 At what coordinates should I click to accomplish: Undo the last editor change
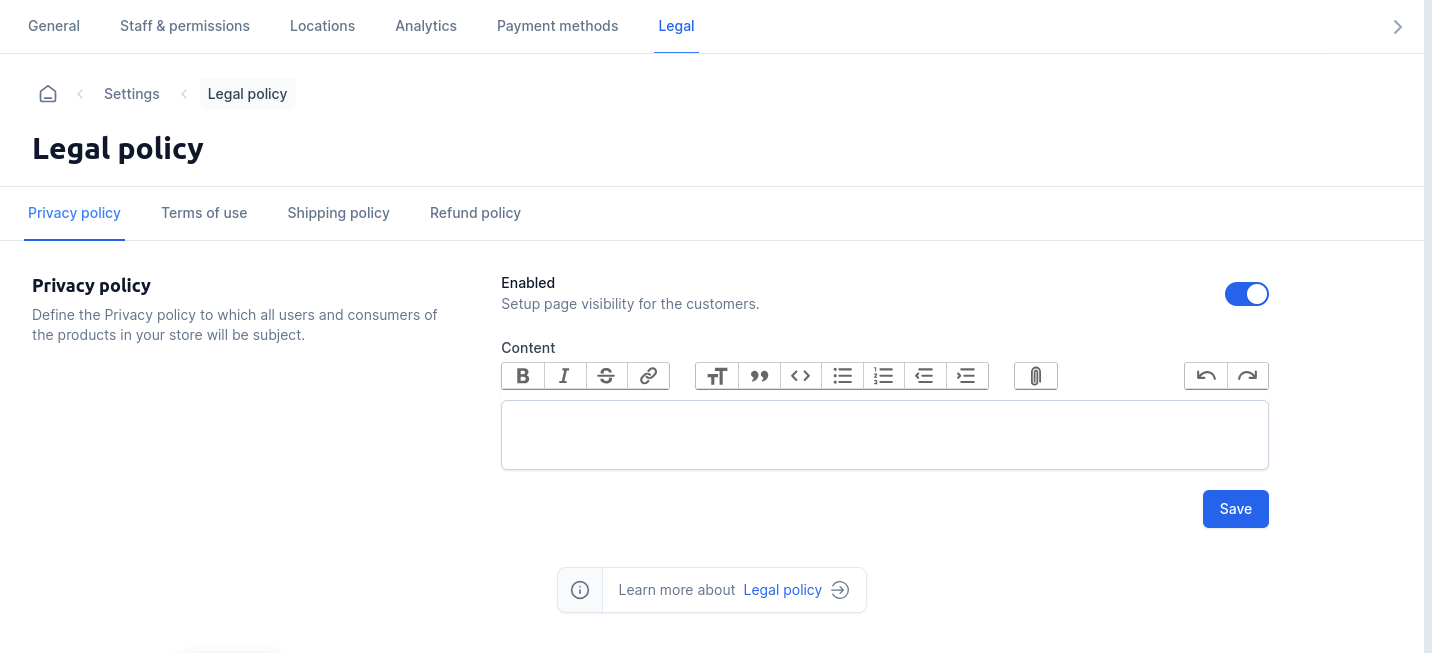coord(1206,376)
